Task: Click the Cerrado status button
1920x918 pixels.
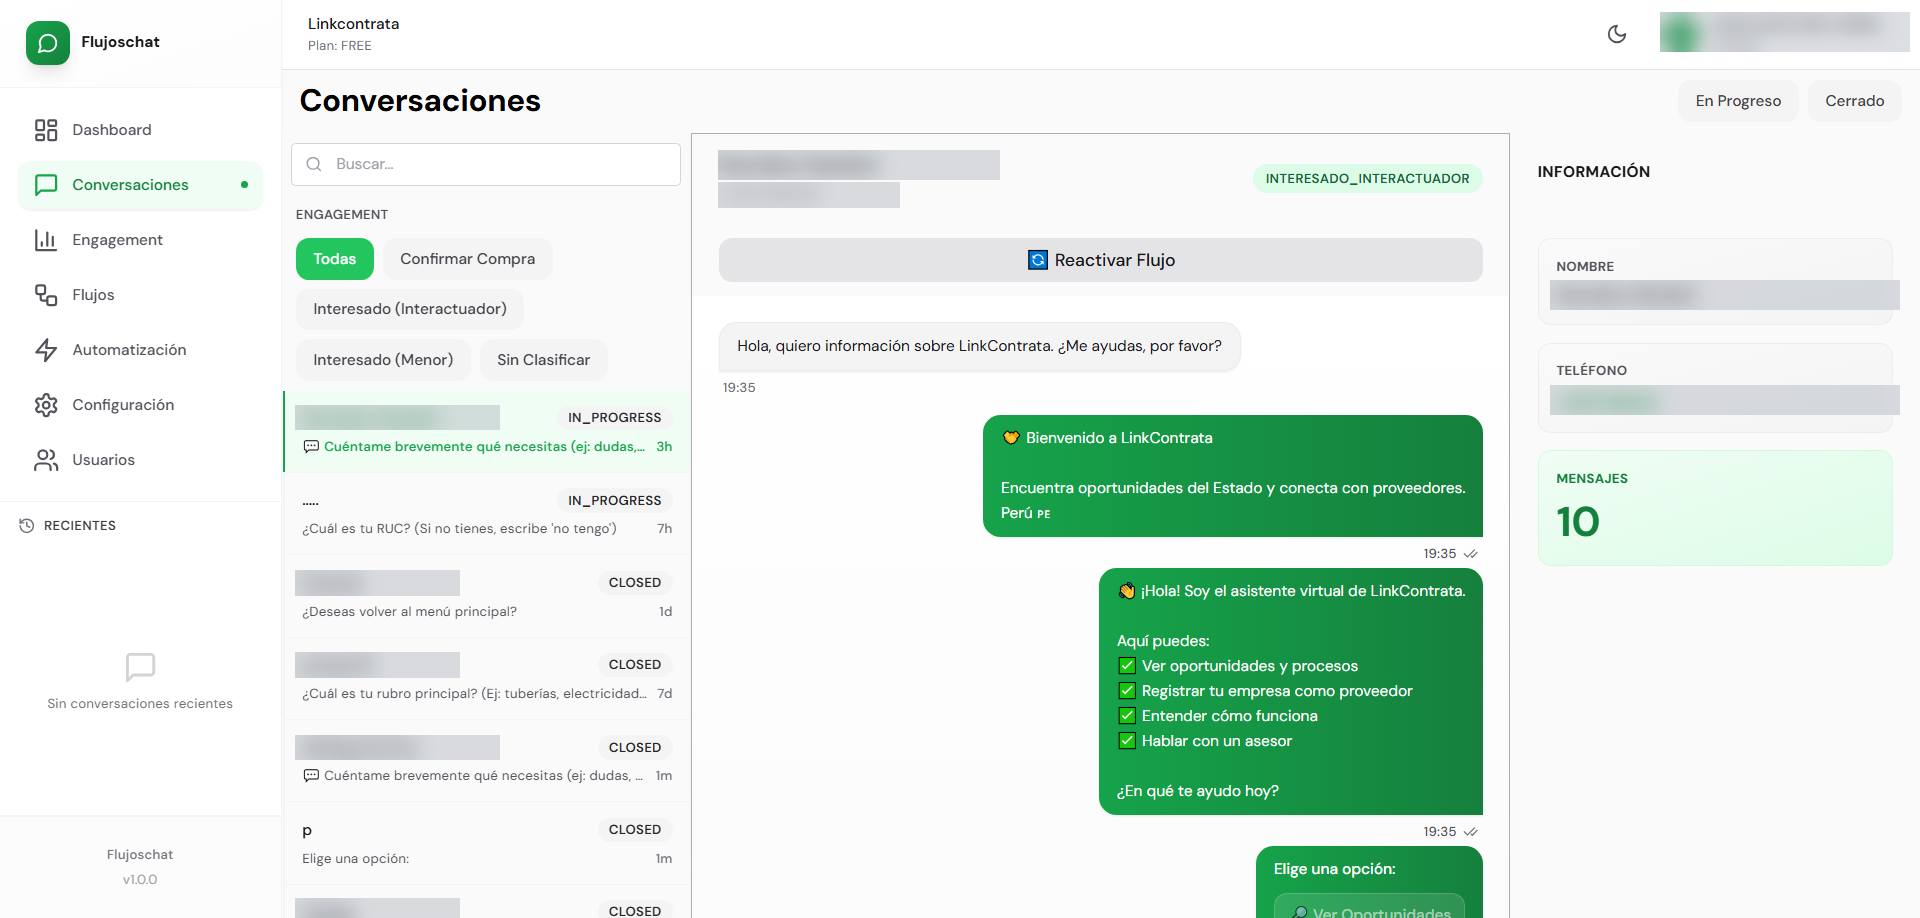Action: coord(1855,101)
